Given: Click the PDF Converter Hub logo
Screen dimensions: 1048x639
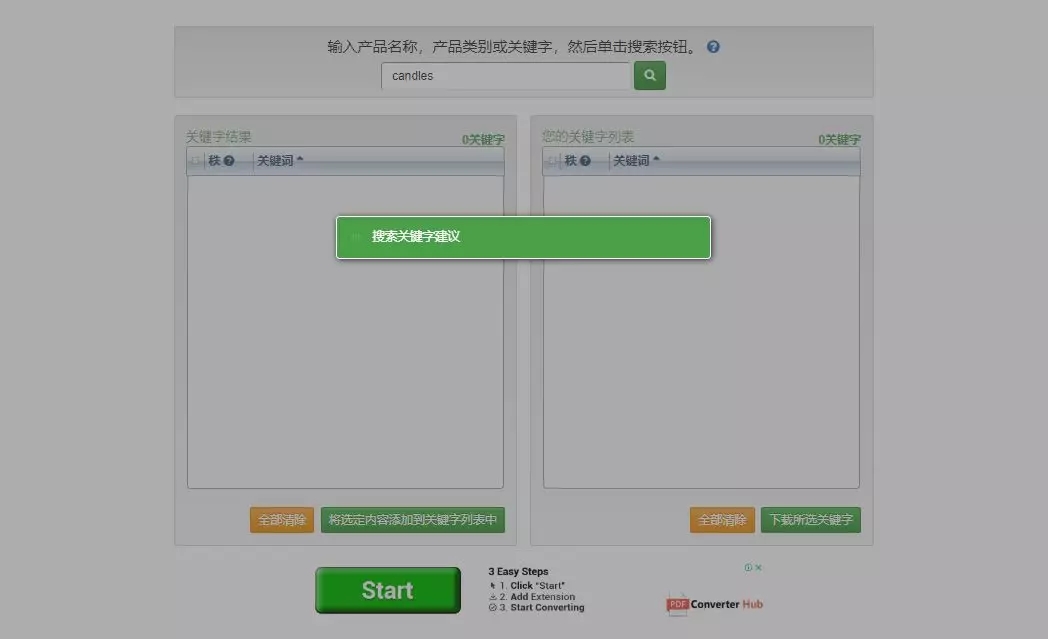Looking at the screenshot, I should (x=713, y=605).
